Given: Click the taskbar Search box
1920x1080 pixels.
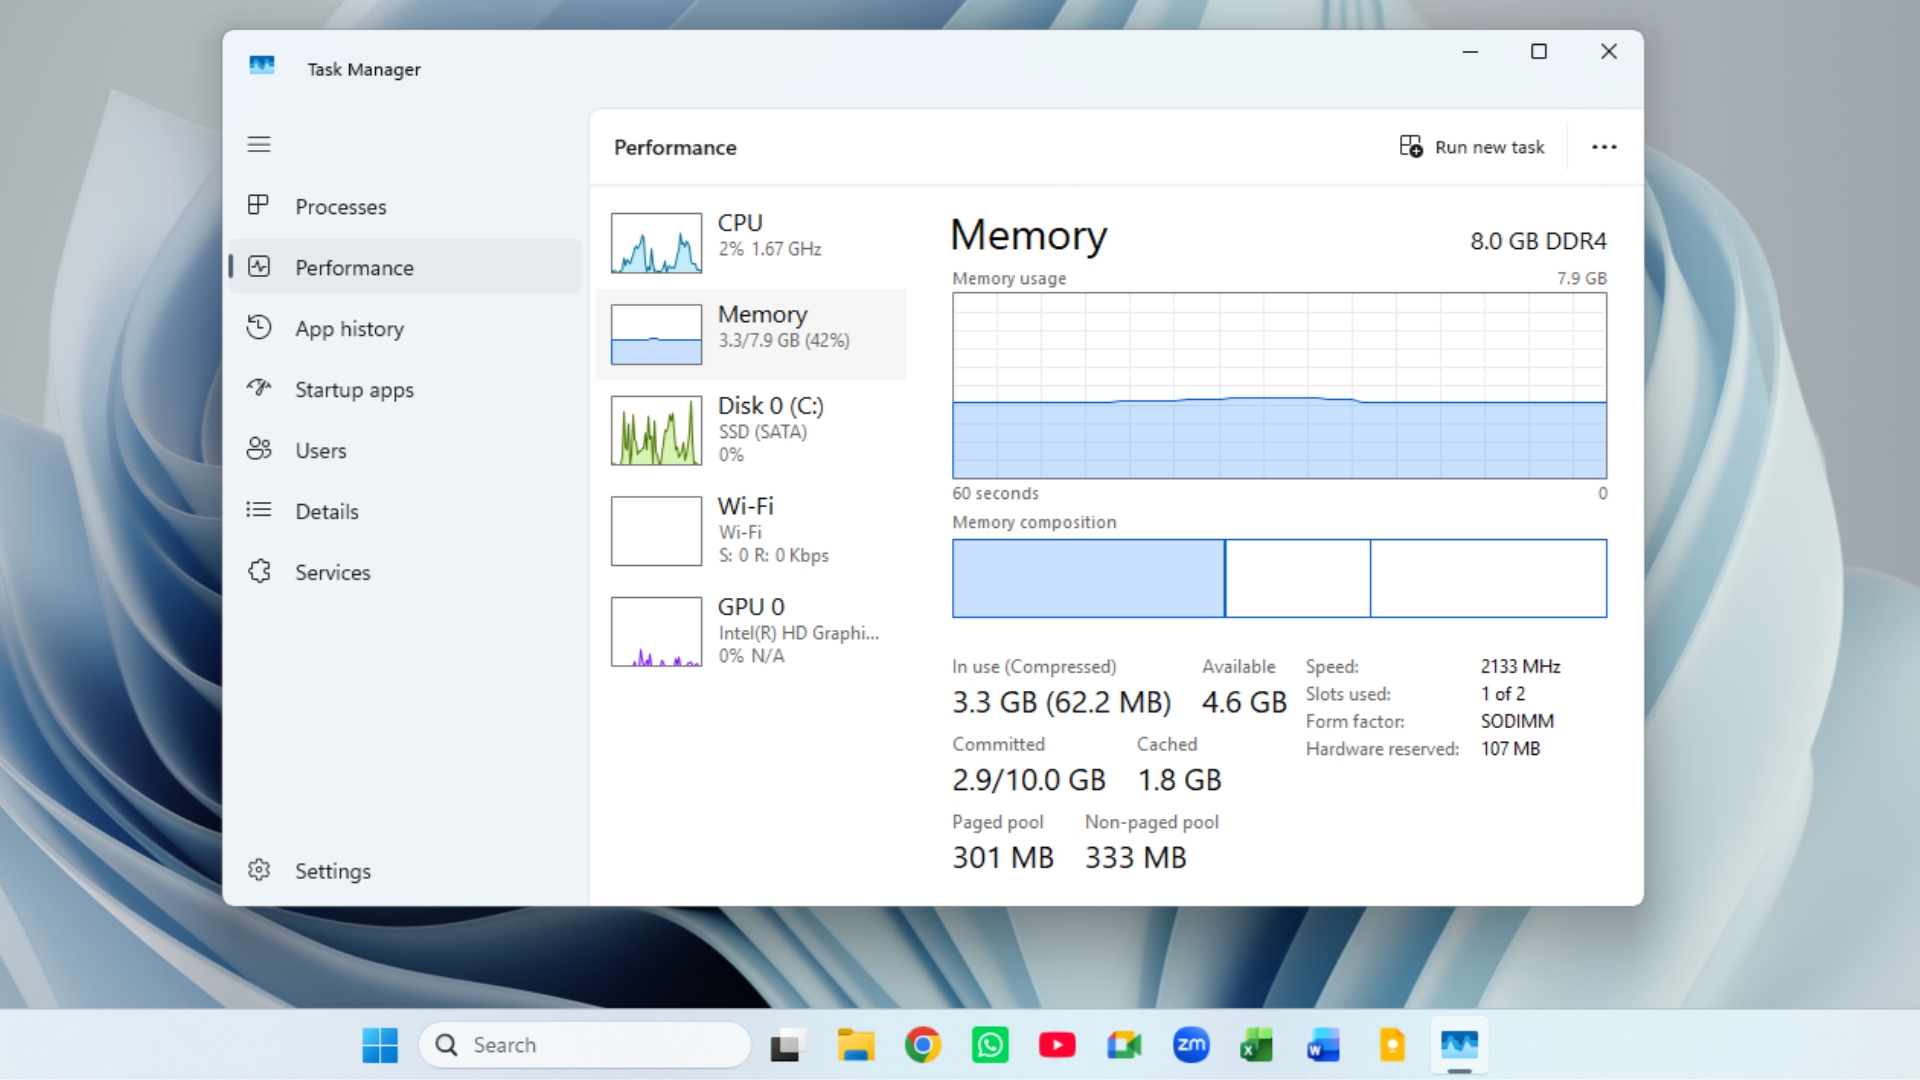Looking at the screenshot, I should pyautogui.click(x=585, y=1045).
